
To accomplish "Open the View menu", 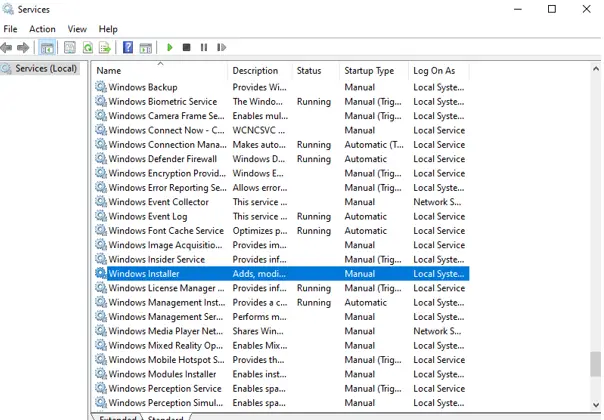I will [77, 29].
